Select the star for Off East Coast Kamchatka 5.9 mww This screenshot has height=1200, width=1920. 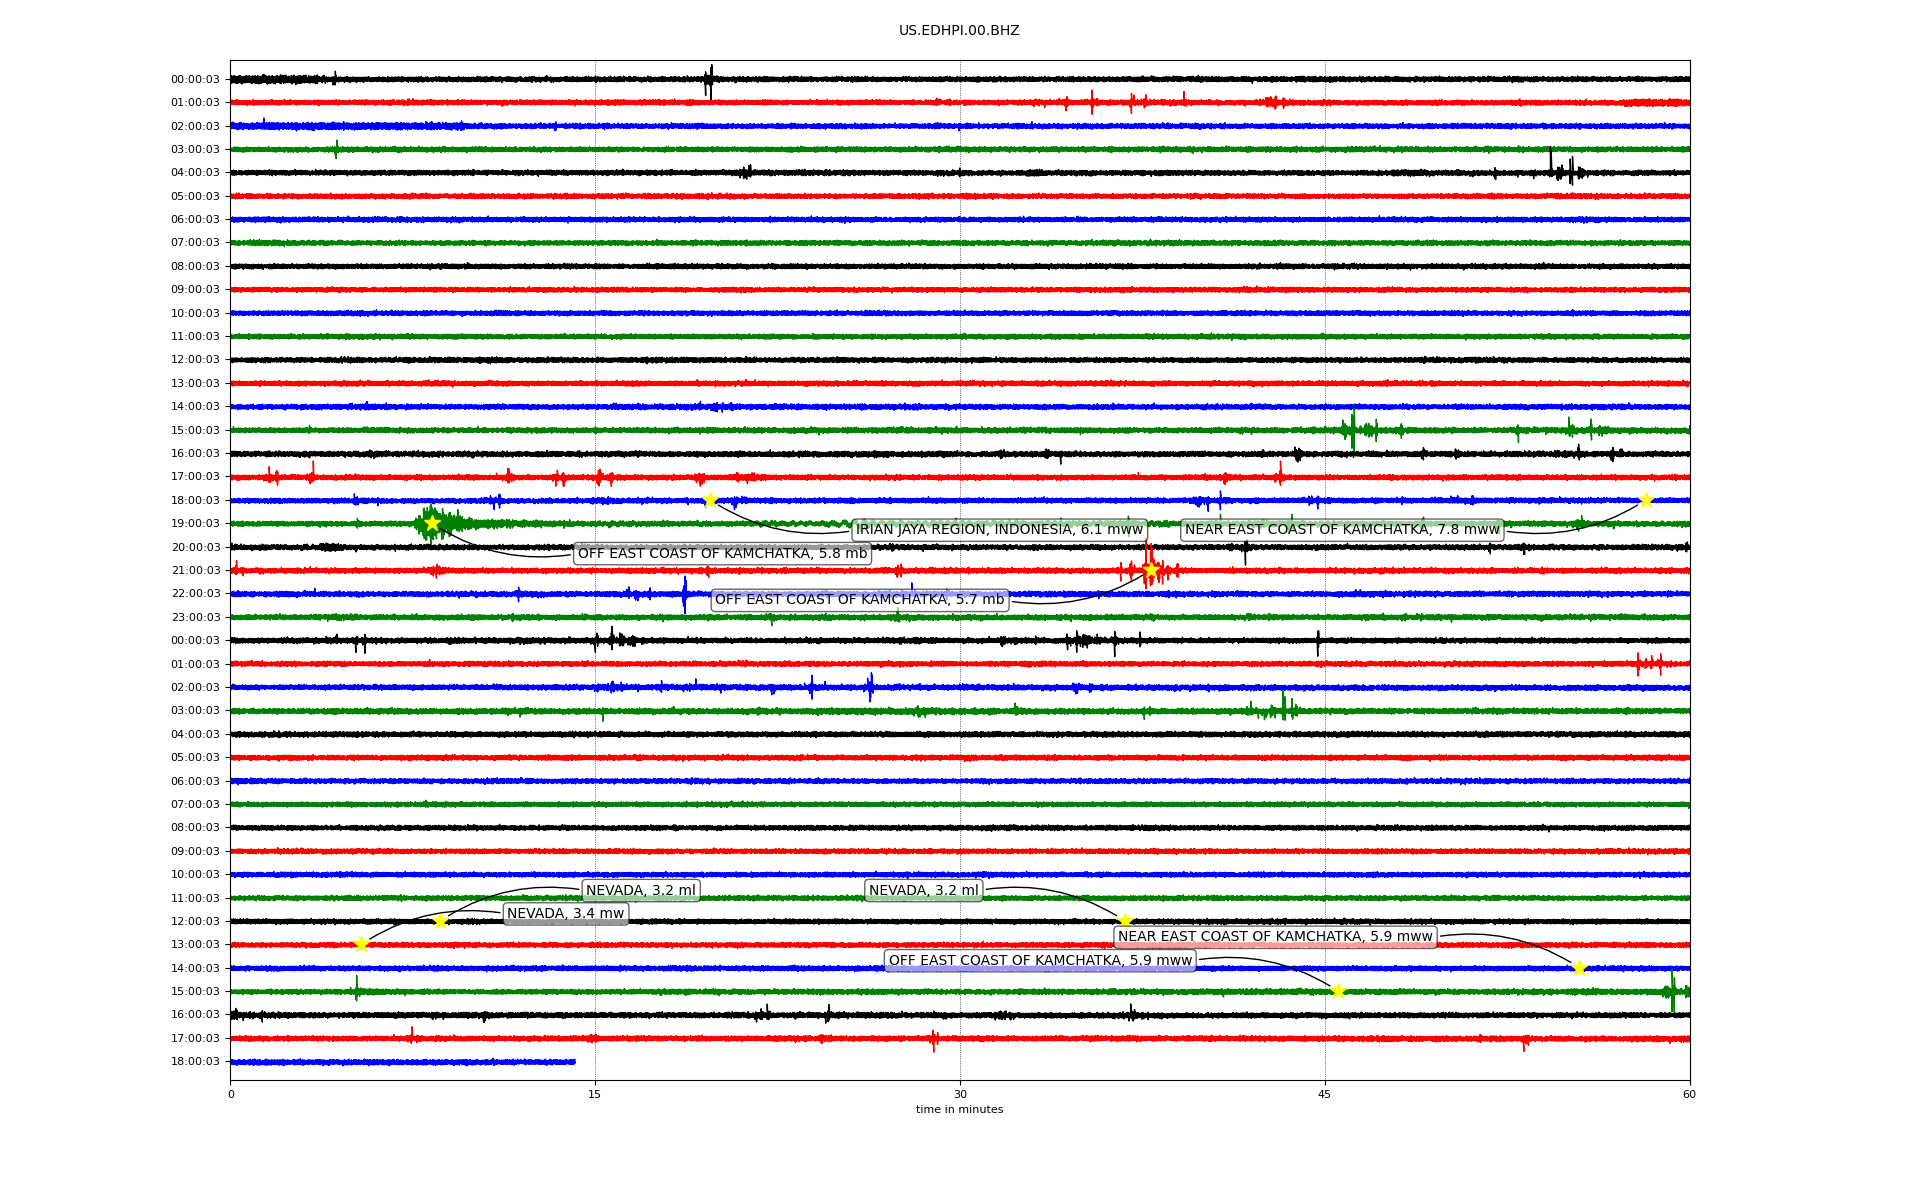click(1338, 991)
